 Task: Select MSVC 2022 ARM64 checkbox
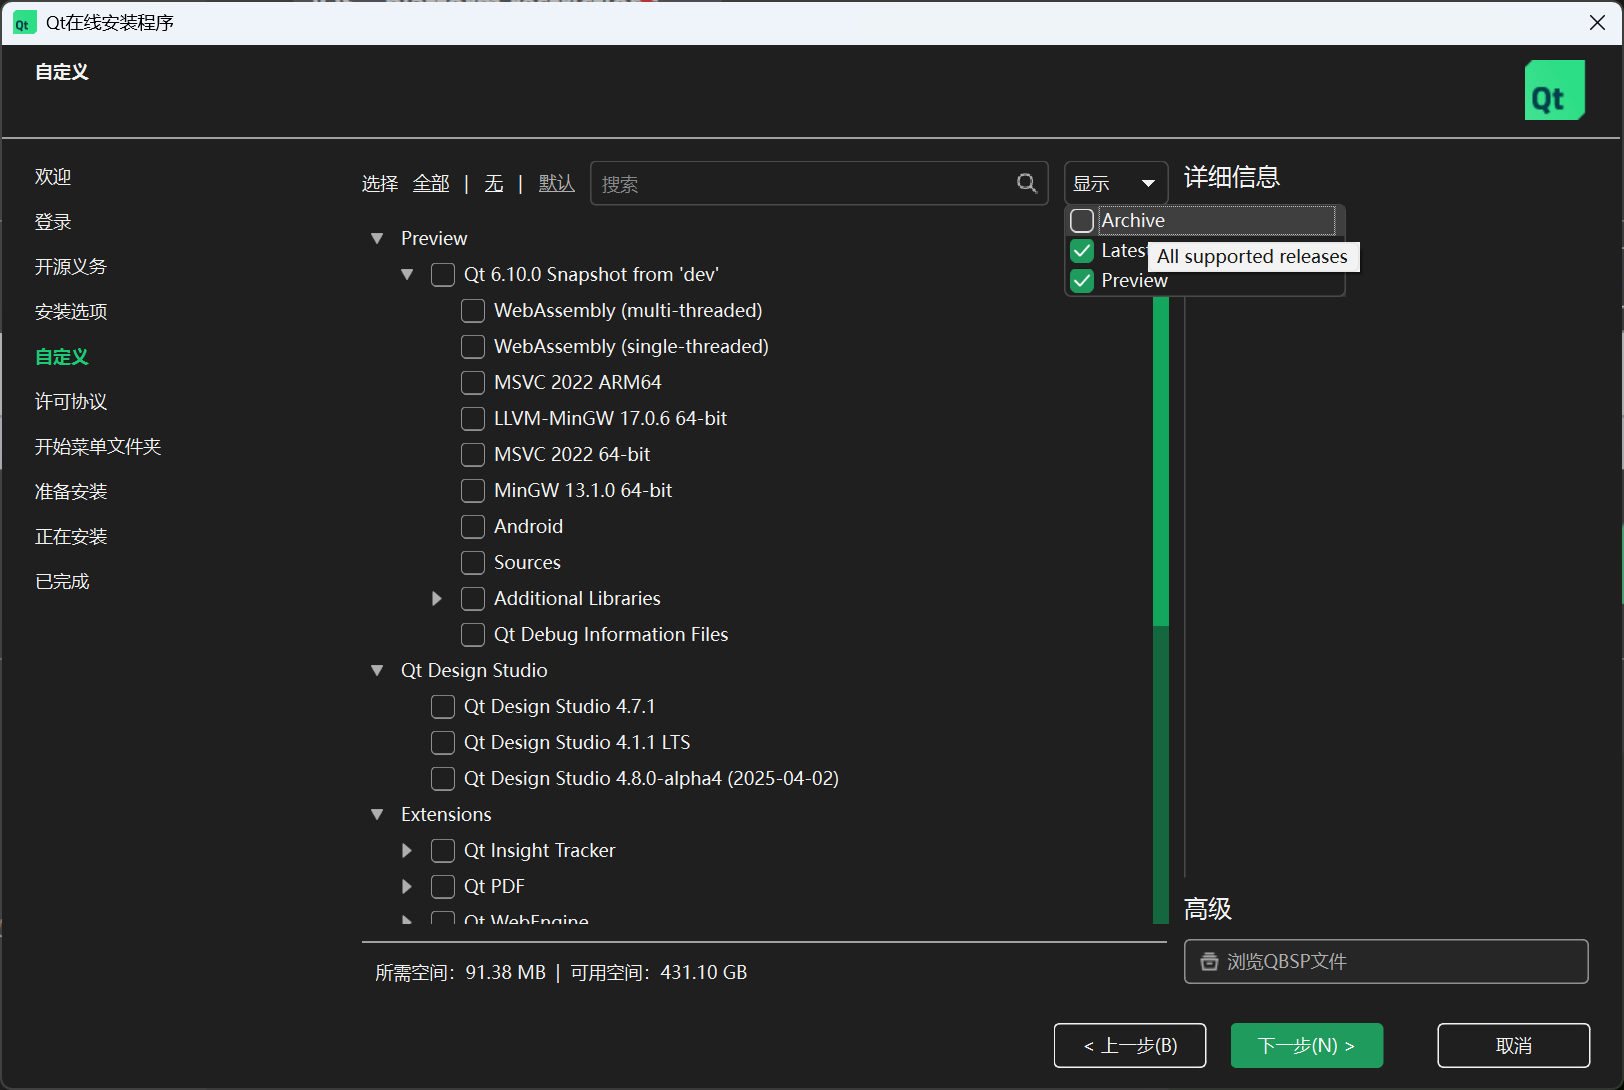[x=473, y=382]
